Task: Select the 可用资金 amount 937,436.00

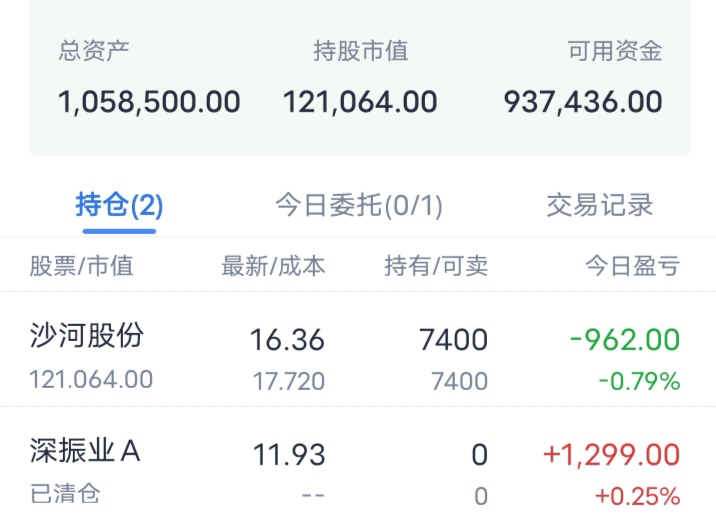Action: click(x=583, y=102)
